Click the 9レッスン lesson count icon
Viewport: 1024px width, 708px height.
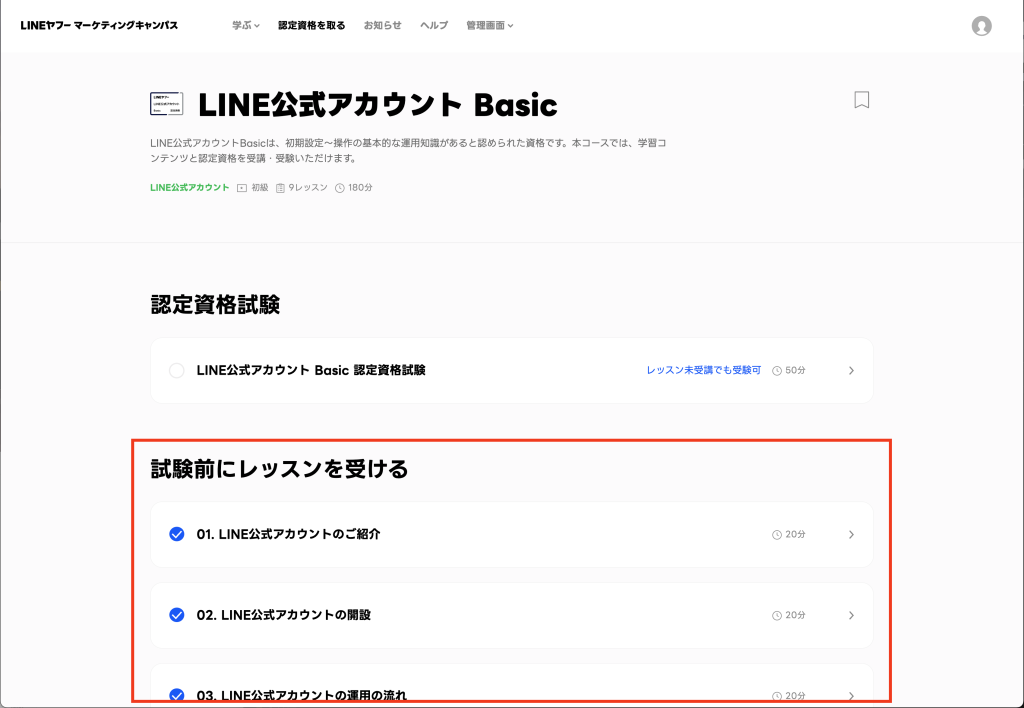pyautogui.click(x=281, y=188)
